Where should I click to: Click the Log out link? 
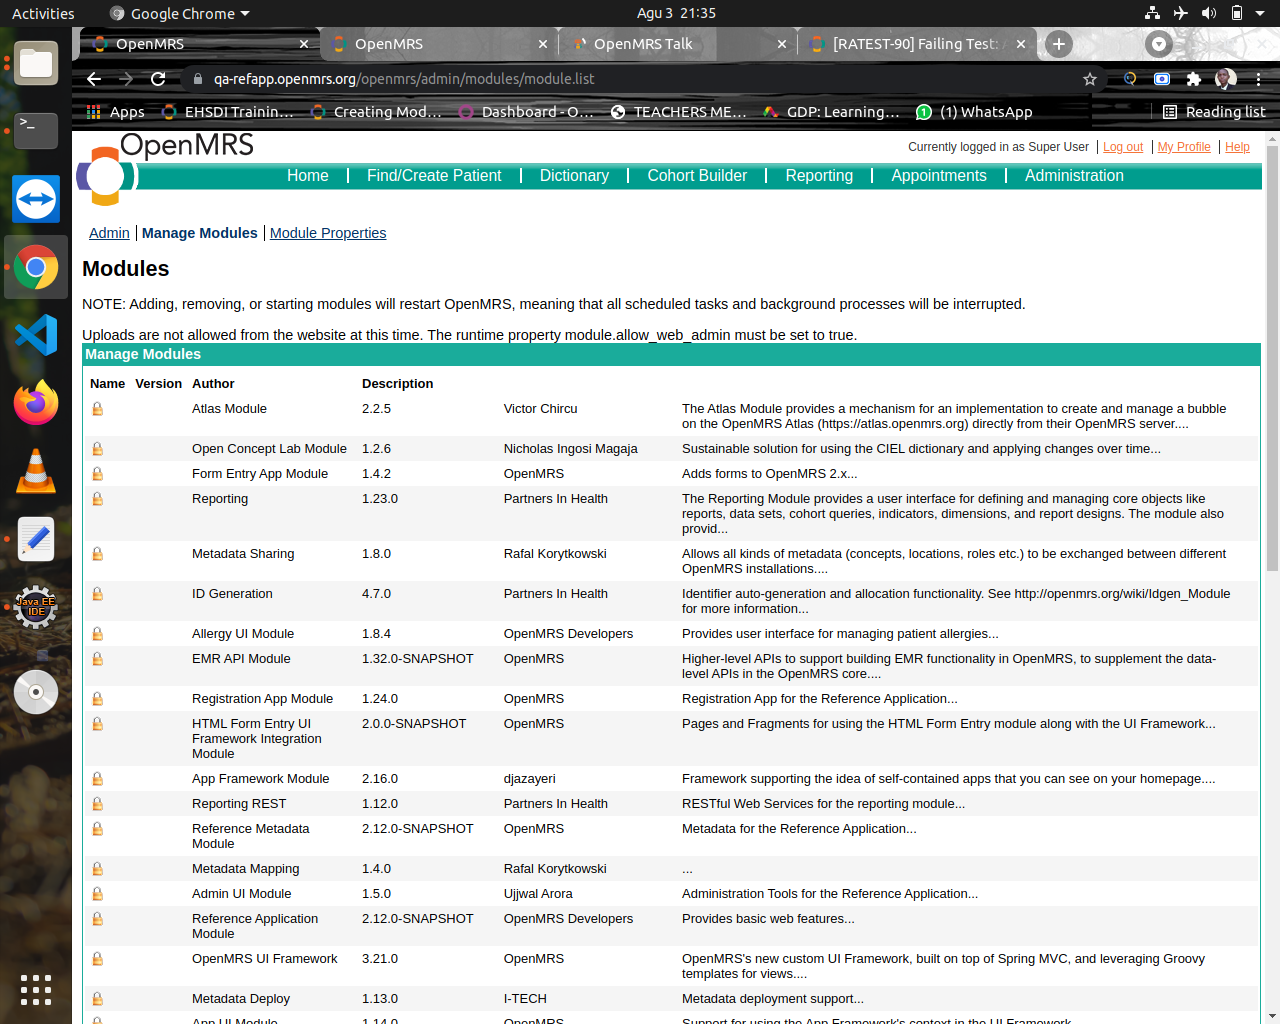1123,147
